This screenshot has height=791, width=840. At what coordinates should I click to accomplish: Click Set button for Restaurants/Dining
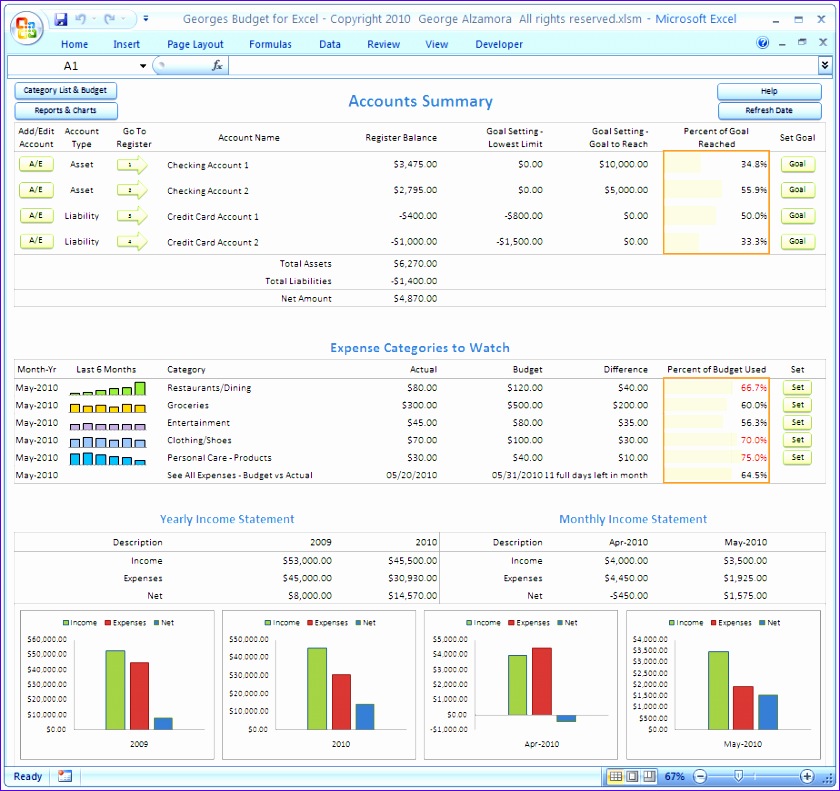click(797, 387)
